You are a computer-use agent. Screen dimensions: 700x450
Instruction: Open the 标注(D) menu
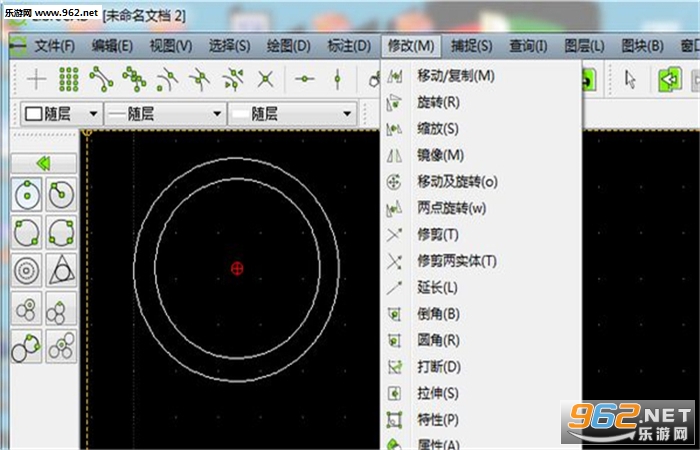[349, 46]
